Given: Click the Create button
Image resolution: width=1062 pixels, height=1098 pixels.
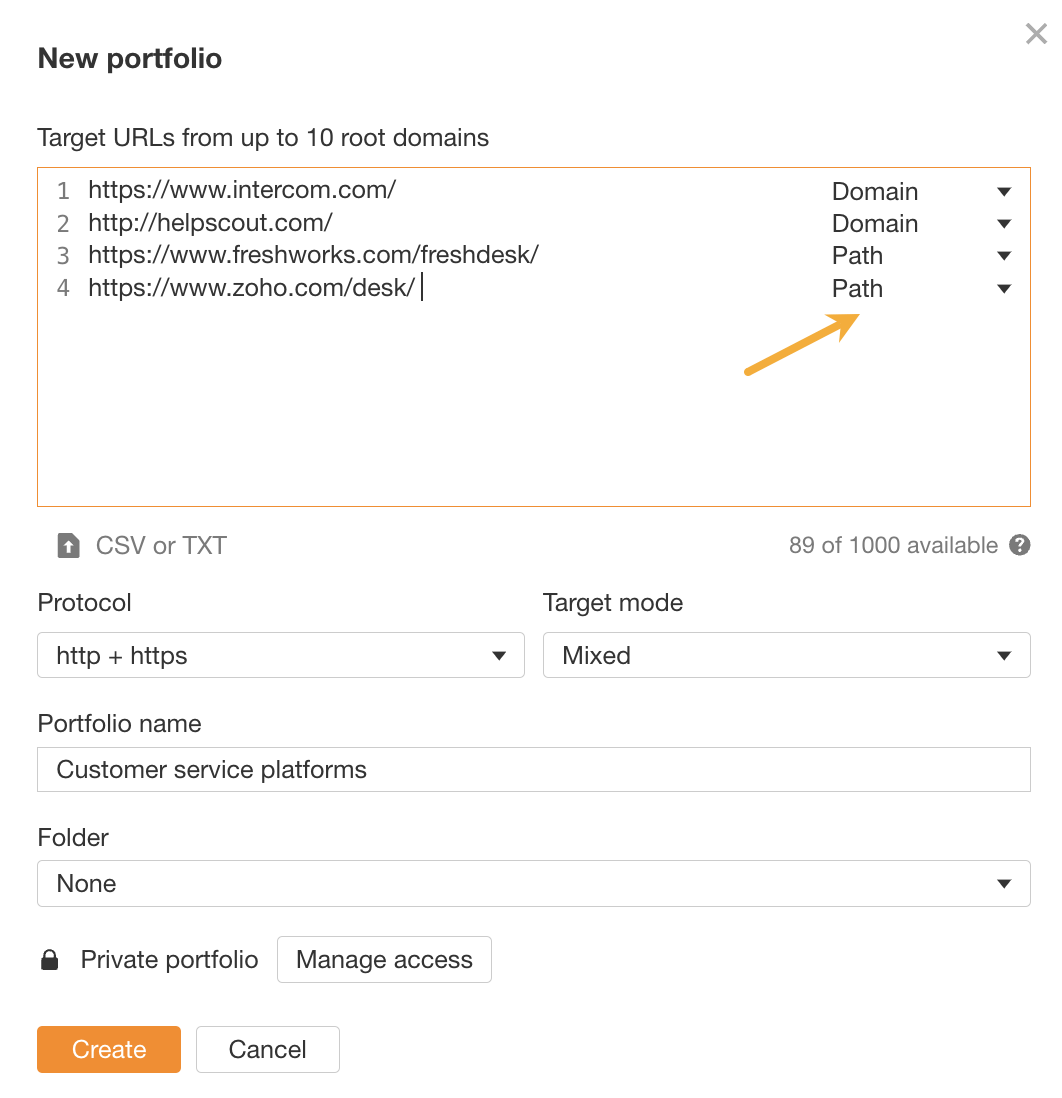Looking at the screenshot, I should pos(109,1049).
